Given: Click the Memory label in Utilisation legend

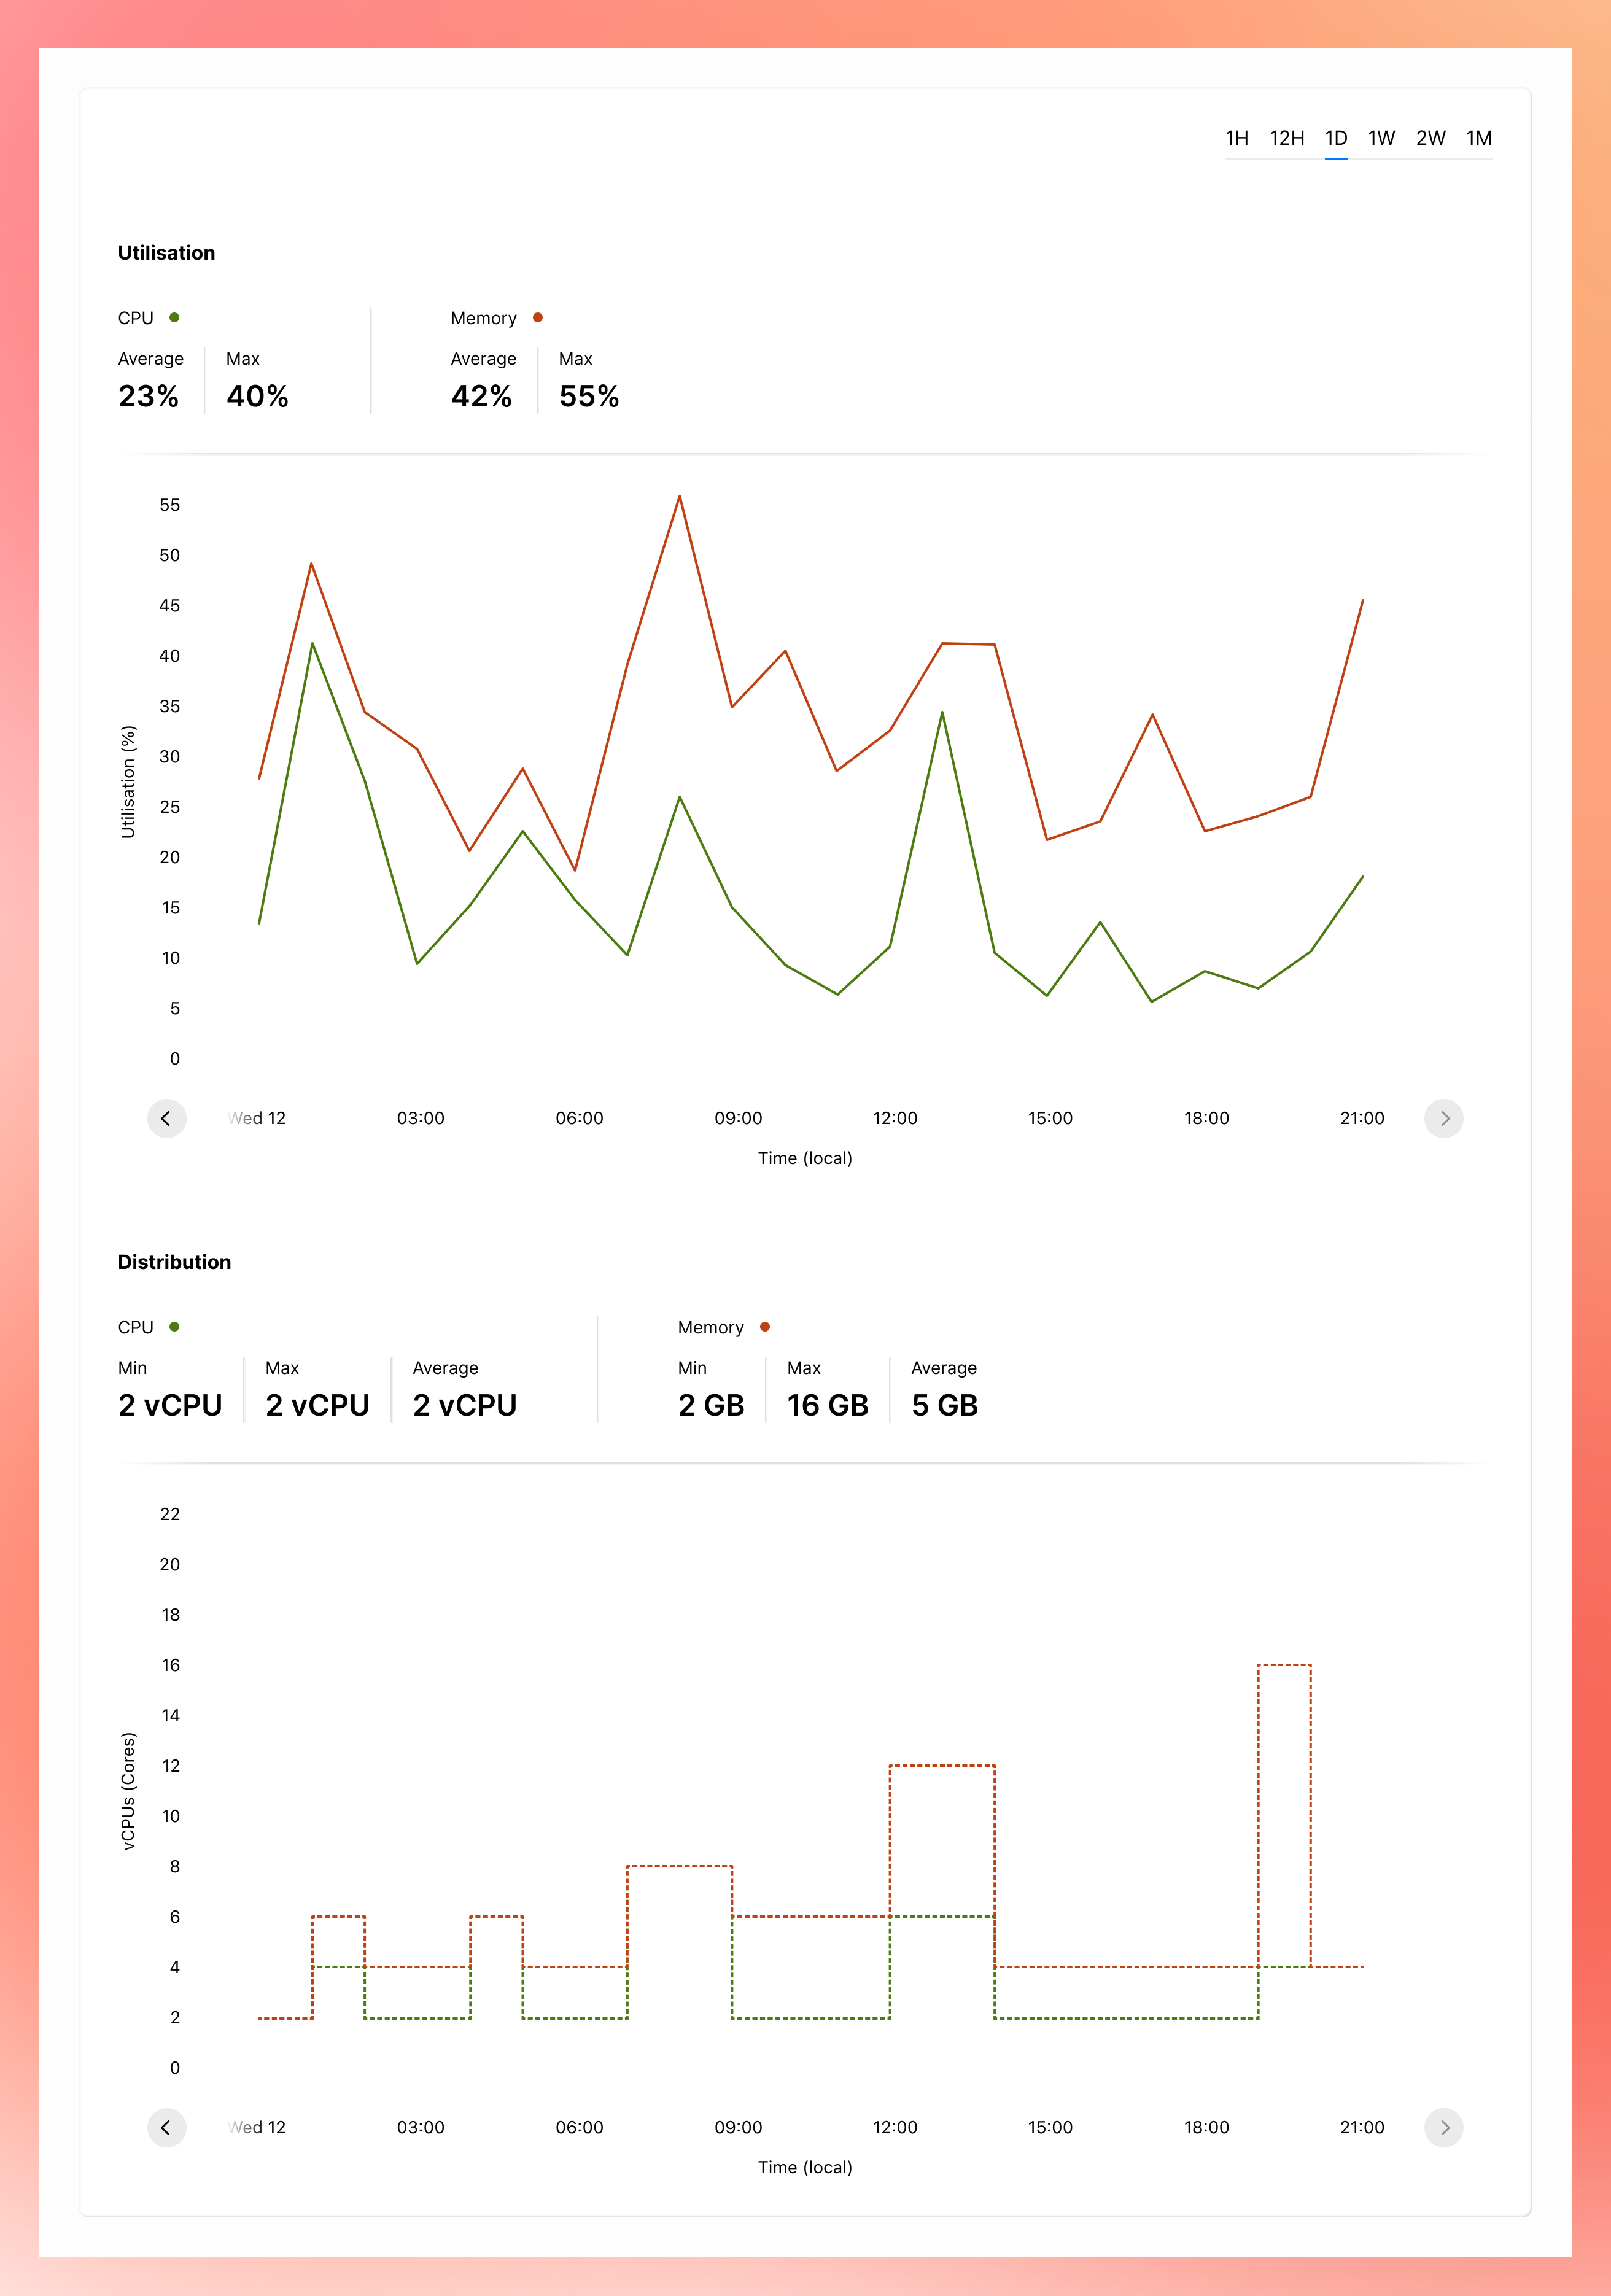Looking at the screenshot, I should coord(483,318).
